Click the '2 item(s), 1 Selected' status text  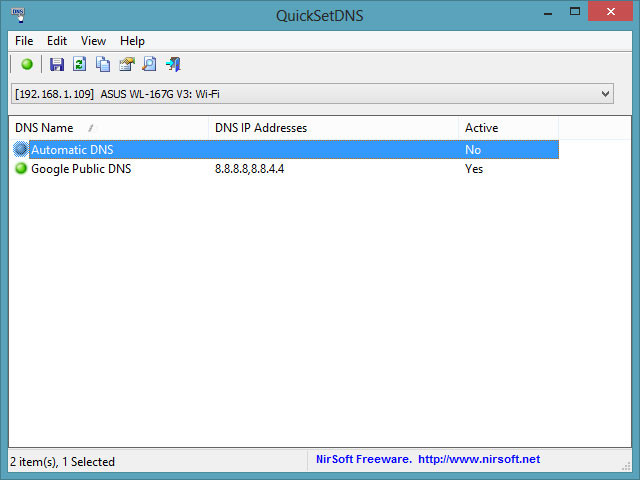click(62, 462)
